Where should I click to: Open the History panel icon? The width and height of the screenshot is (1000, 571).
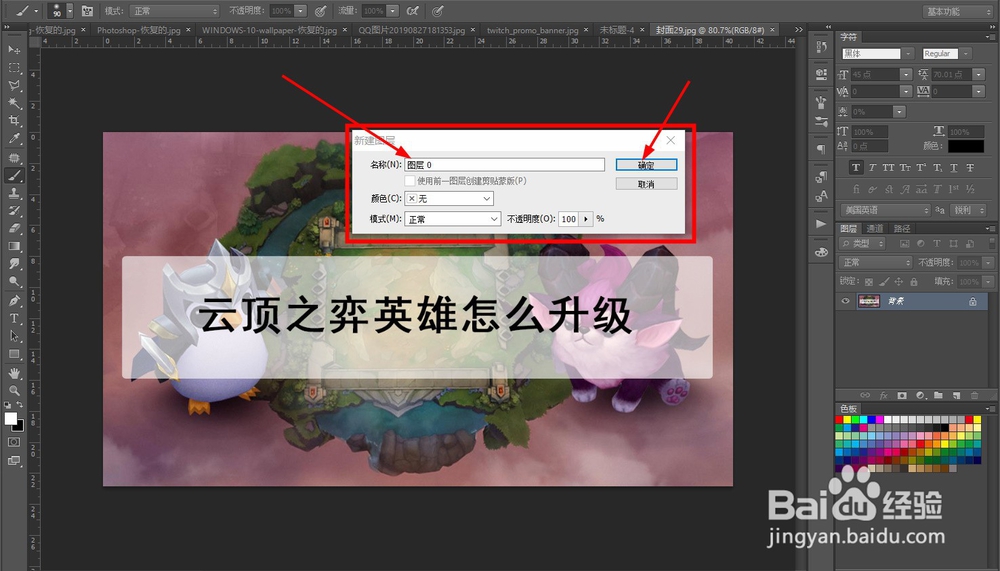tap(821, 47)
